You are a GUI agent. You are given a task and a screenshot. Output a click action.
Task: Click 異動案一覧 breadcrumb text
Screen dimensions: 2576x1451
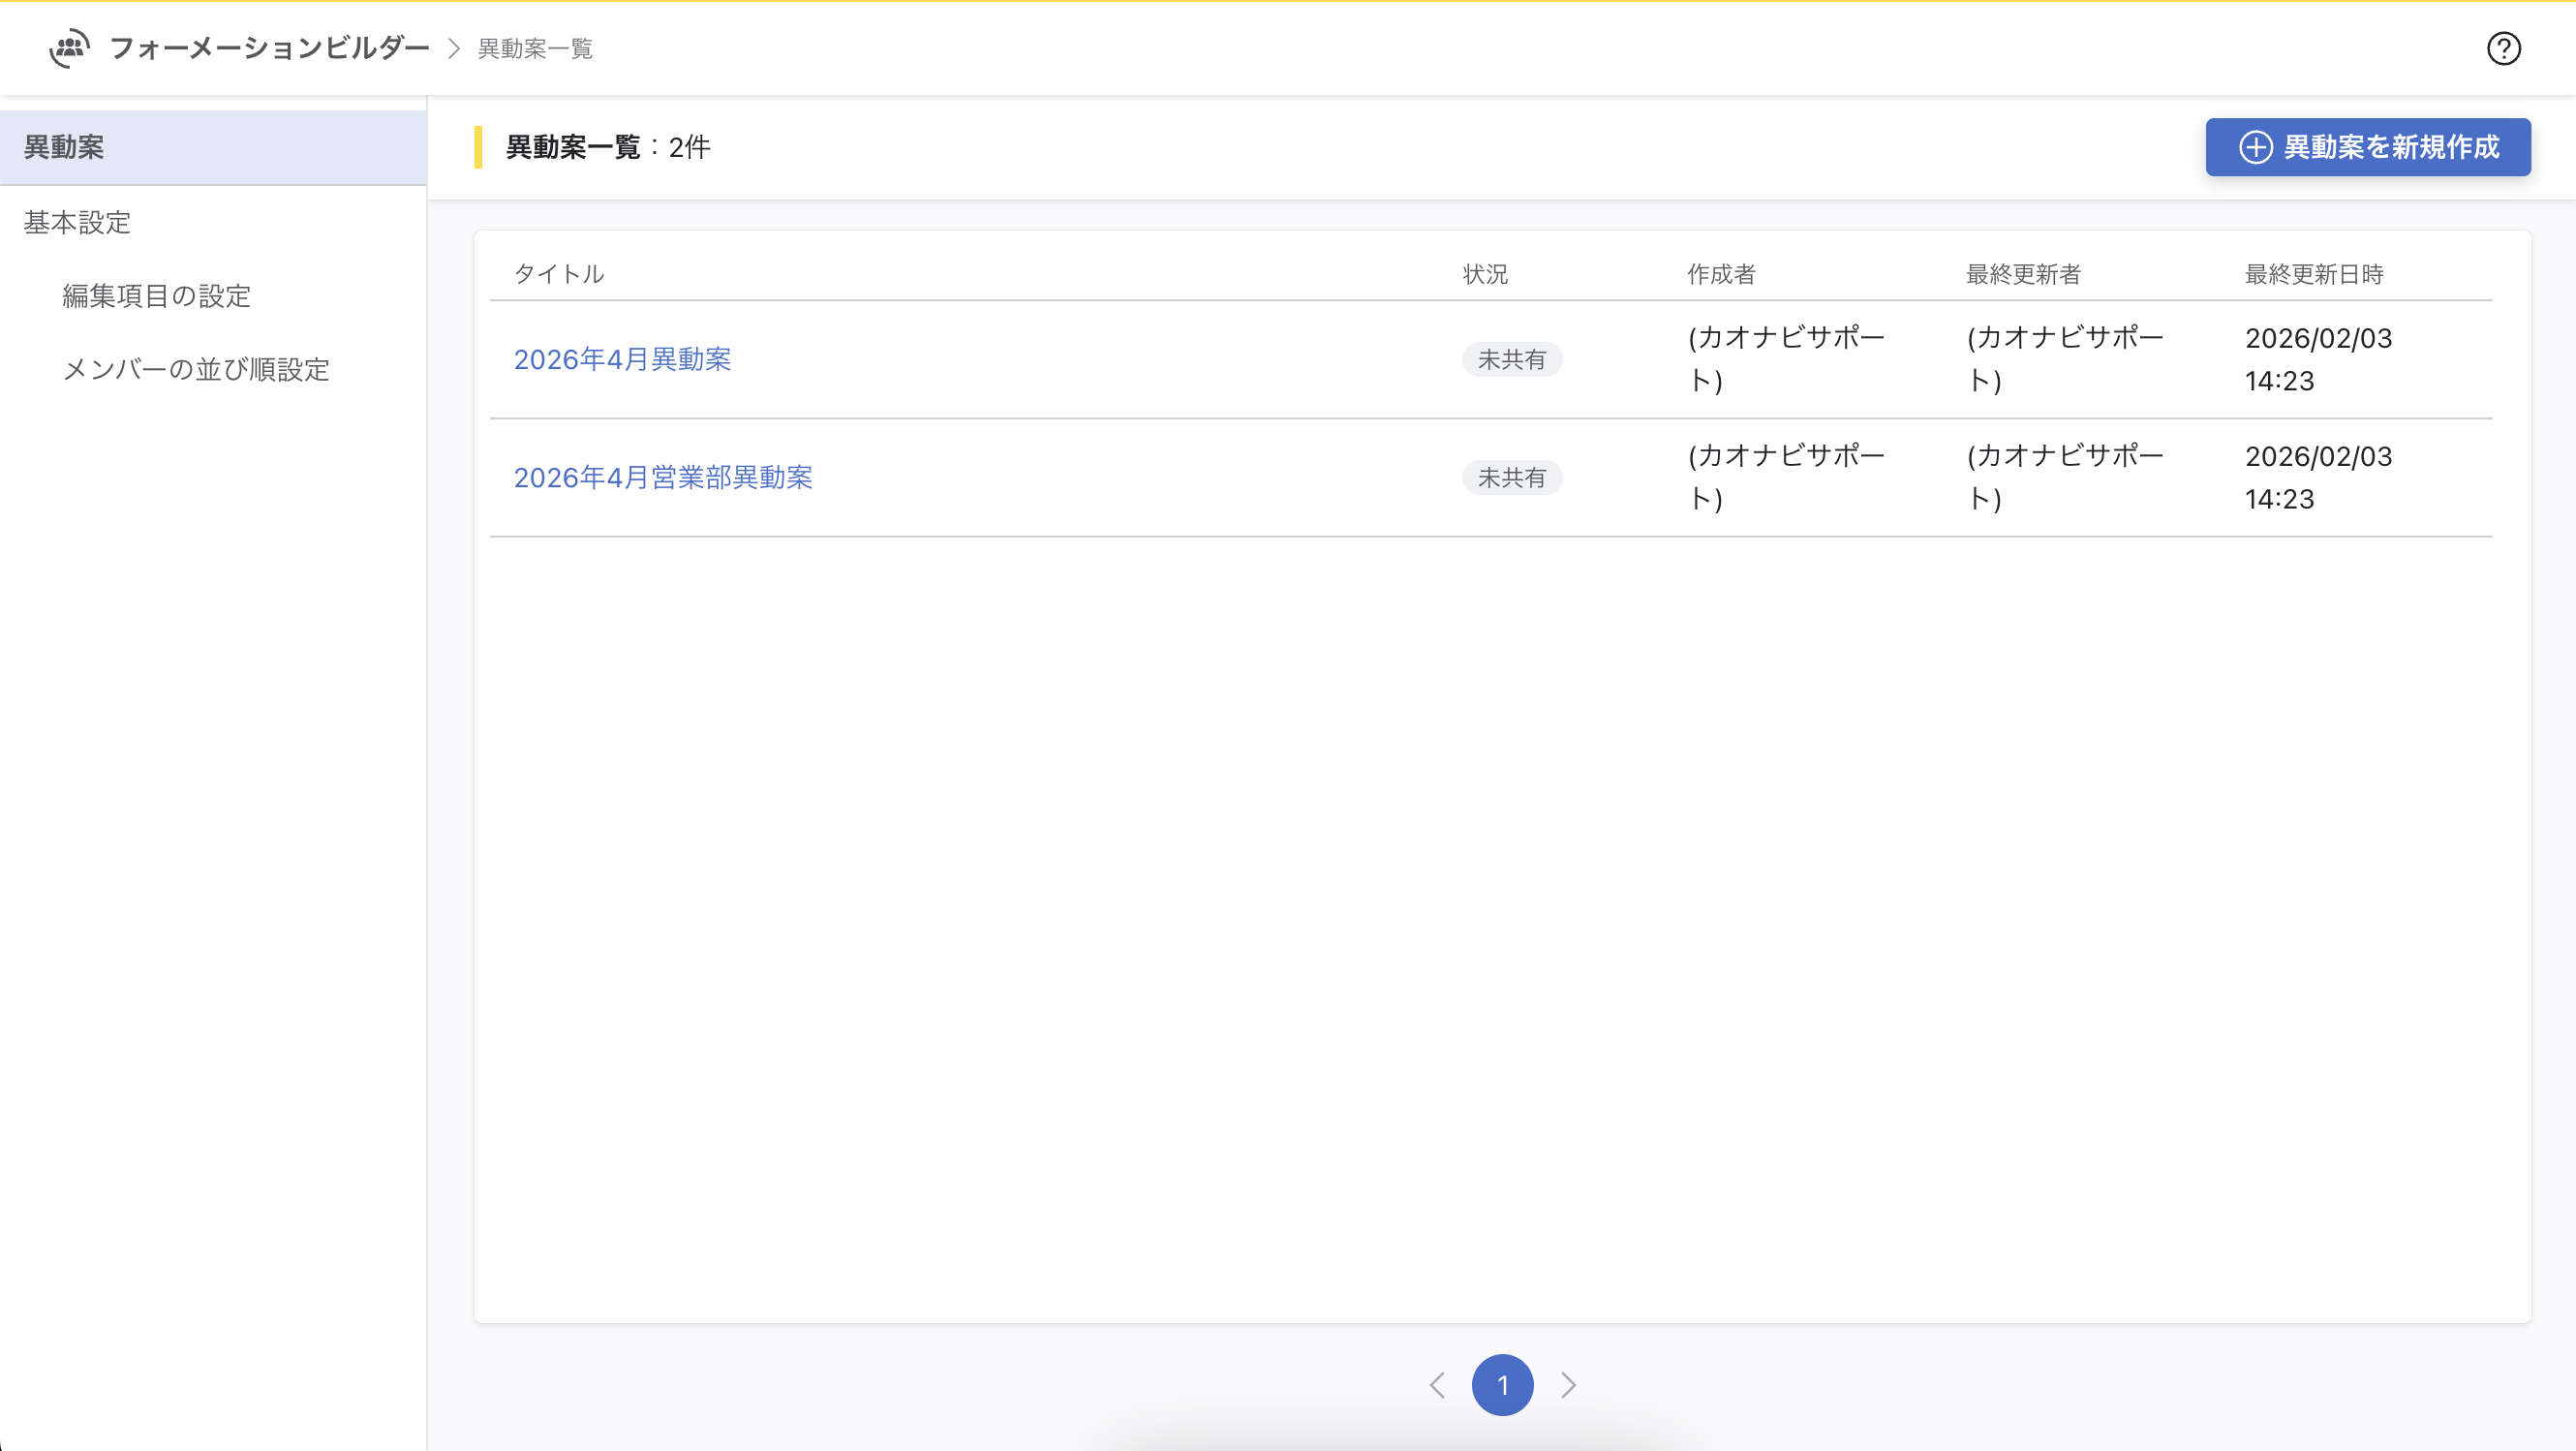point(535,49)
